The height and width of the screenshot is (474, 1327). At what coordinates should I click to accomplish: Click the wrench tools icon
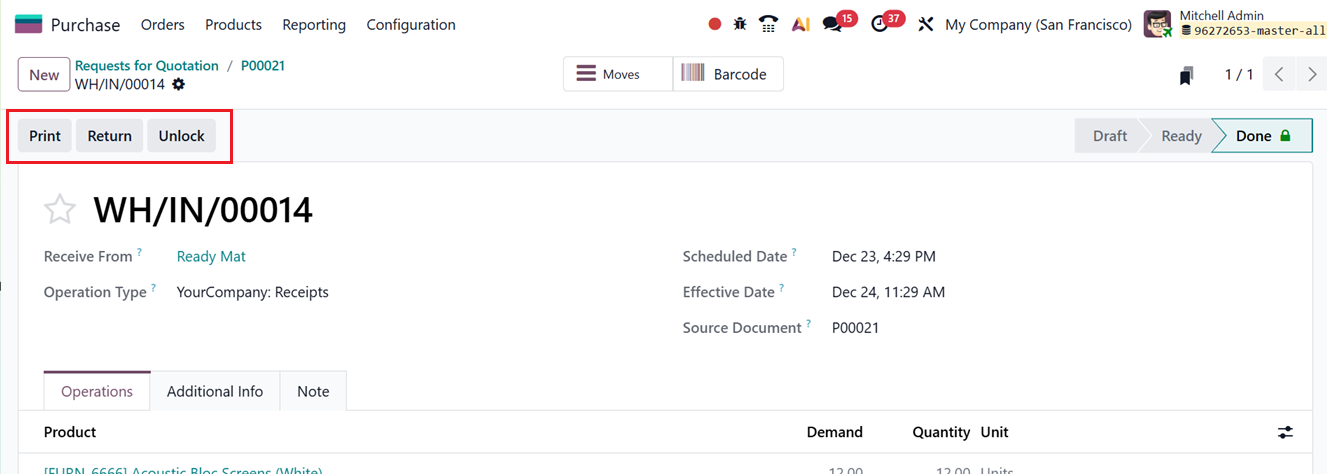(x=925, y=24)
